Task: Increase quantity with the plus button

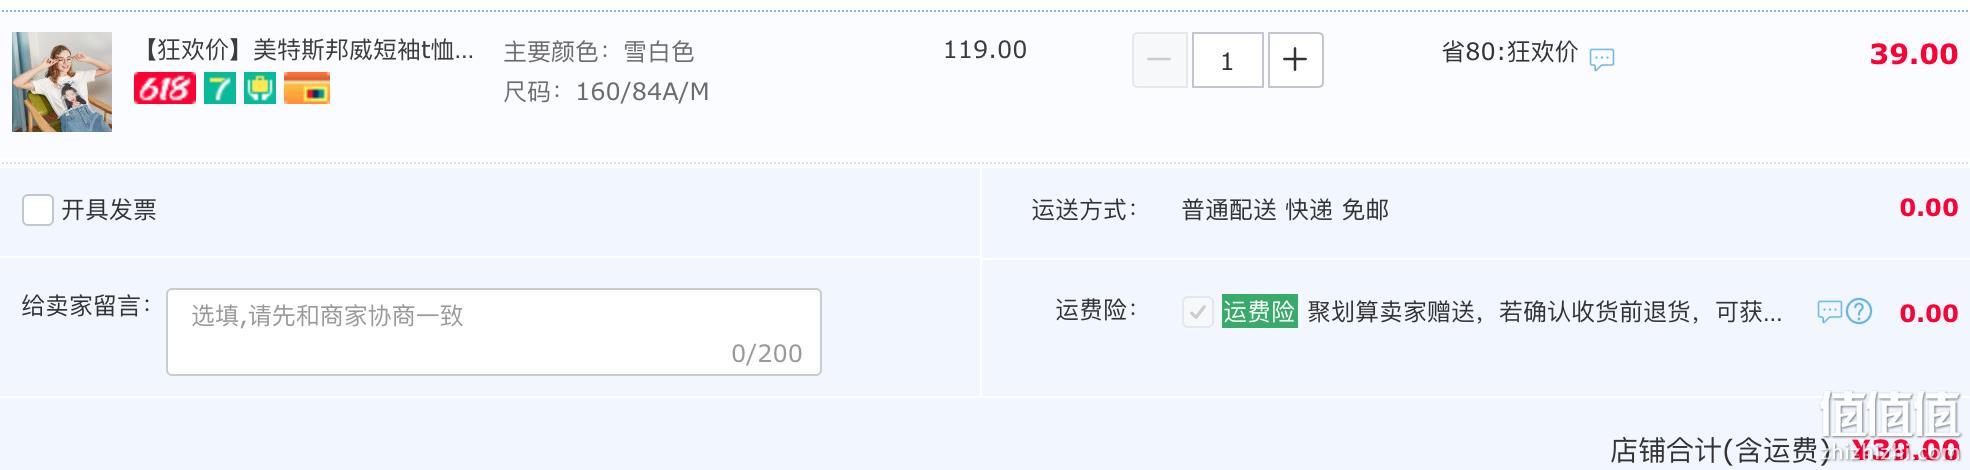Action: click(1296, 60)
